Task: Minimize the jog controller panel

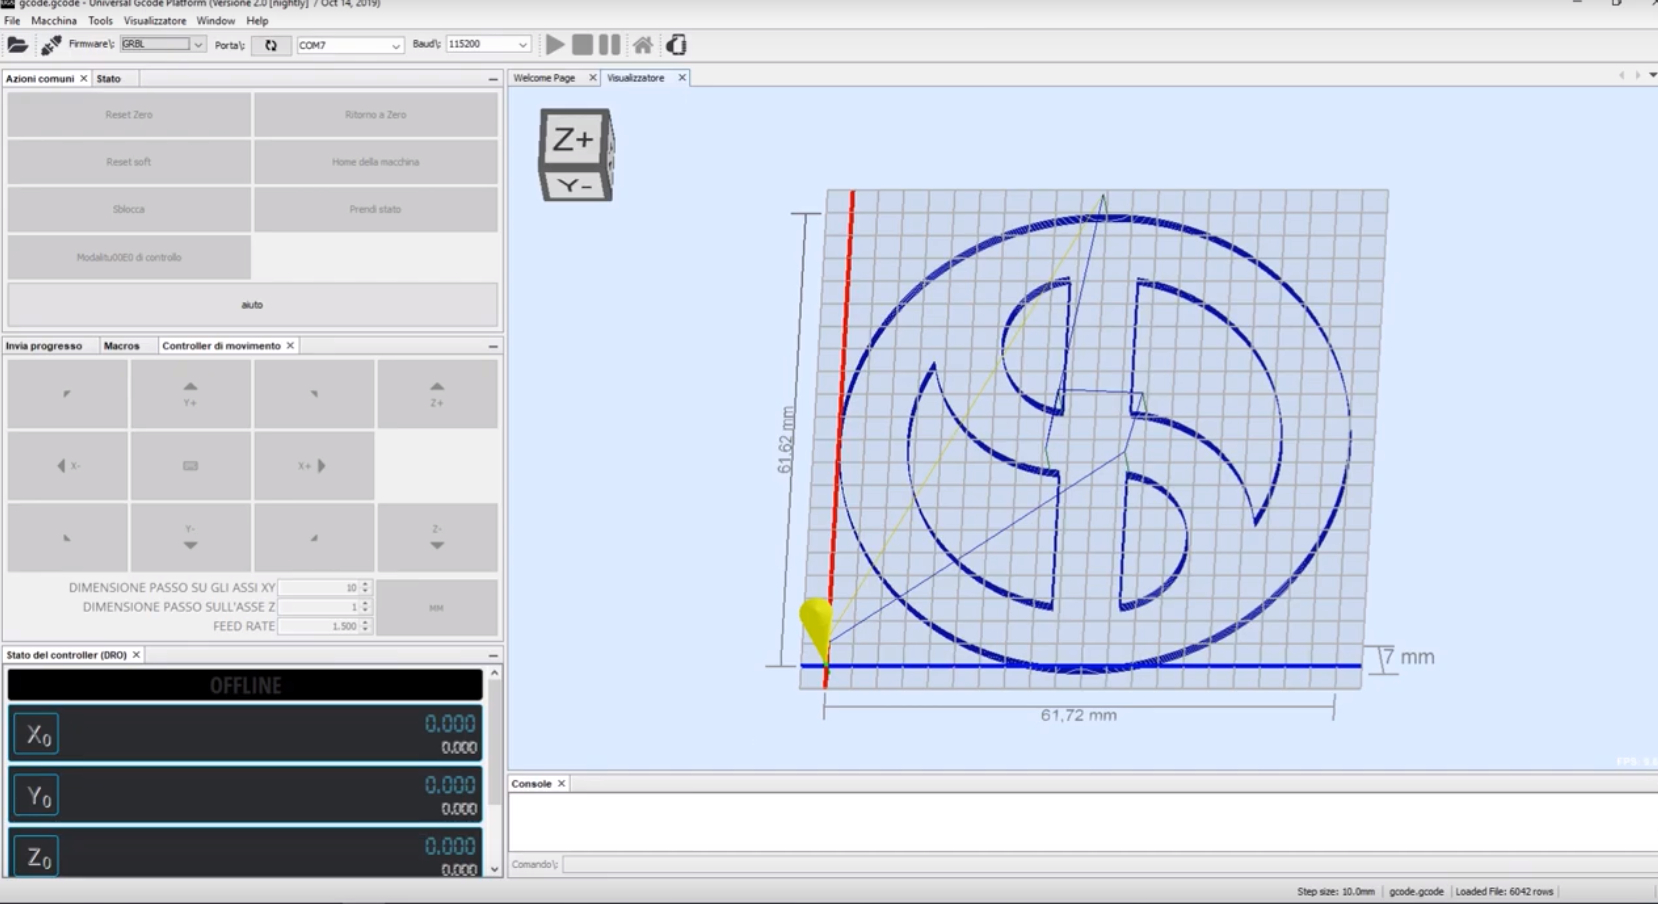Action: click(x=493, y=346)
